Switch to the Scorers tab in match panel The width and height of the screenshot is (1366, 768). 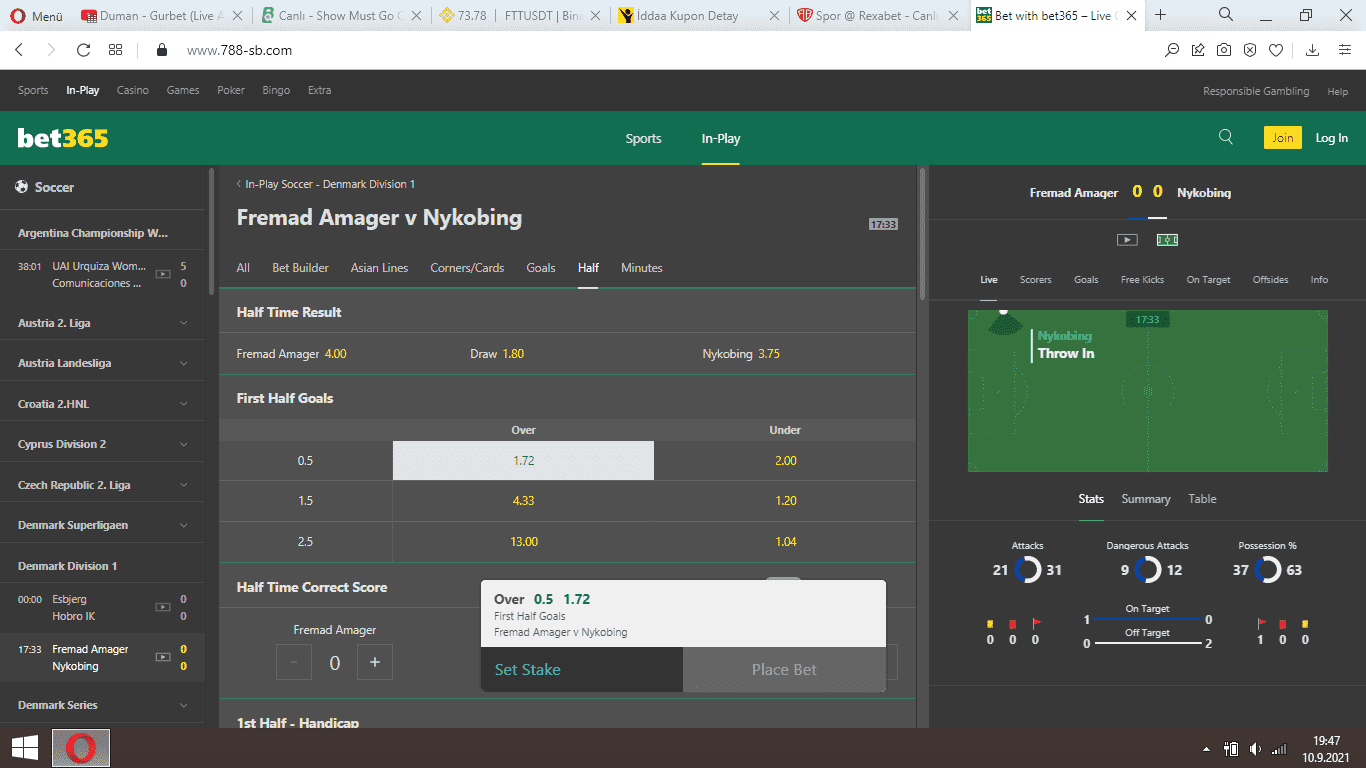1035,280
